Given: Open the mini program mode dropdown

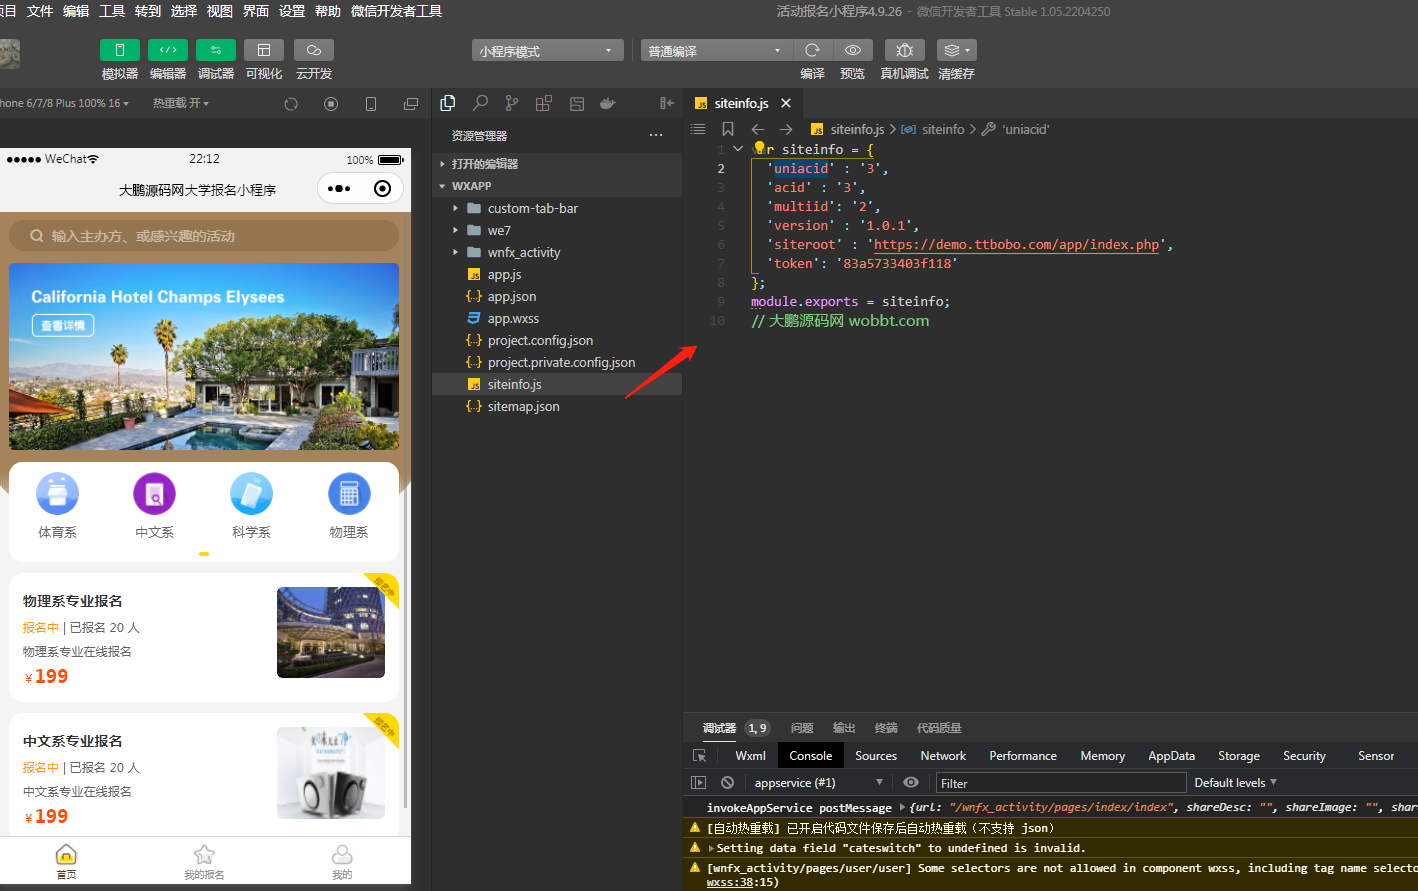Looking at the screenshot, I should (x=547, y=51).
